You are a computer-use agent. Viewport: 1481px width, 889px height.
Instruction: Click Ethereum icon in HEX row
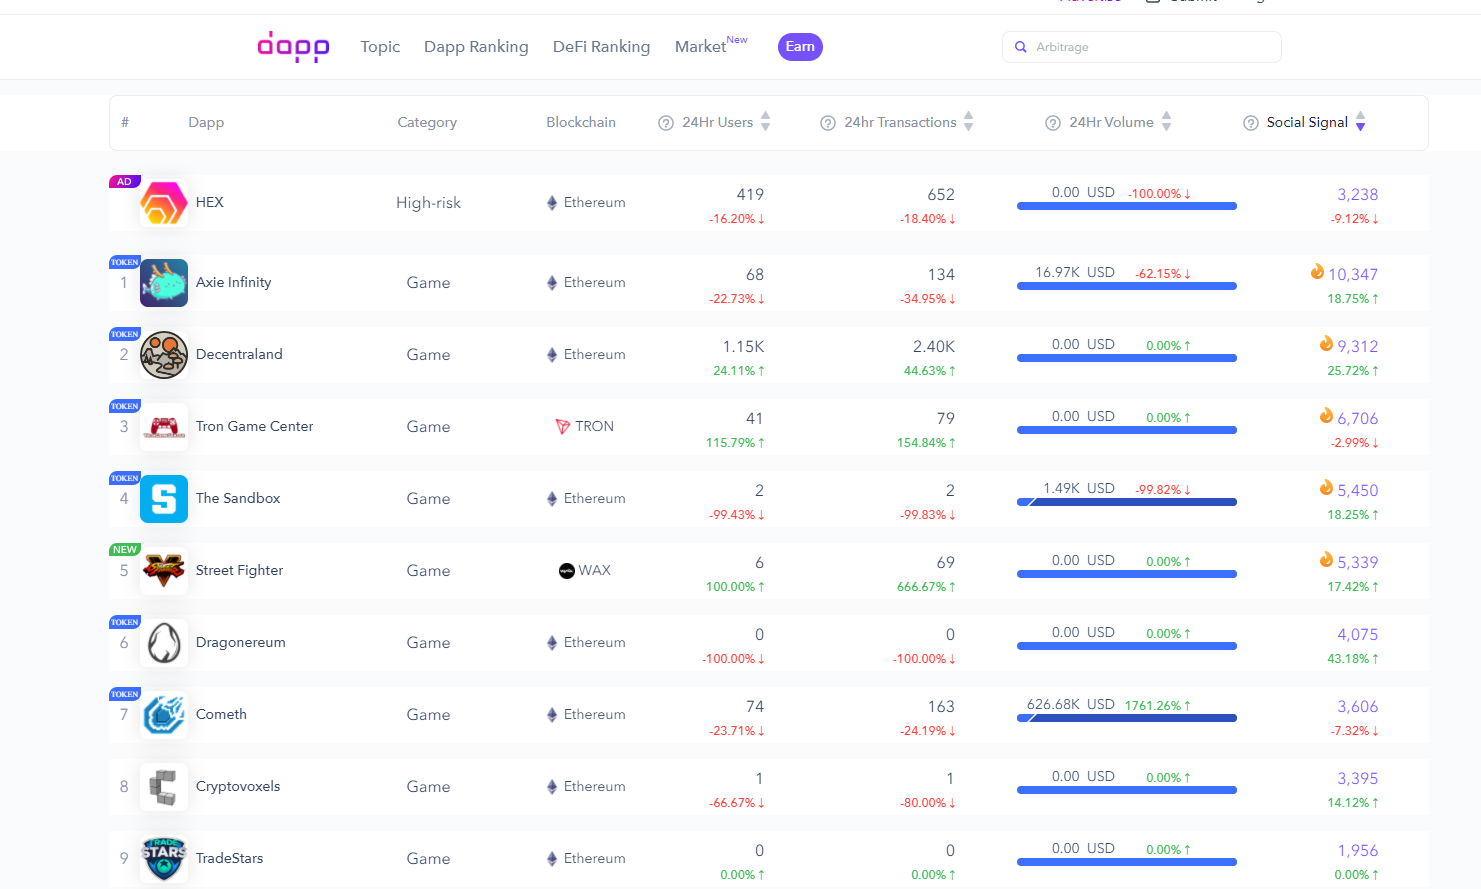[552, 203]
